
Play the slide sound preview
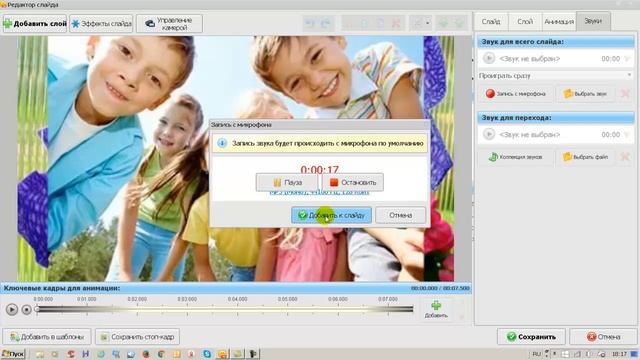tap(489, 58)
